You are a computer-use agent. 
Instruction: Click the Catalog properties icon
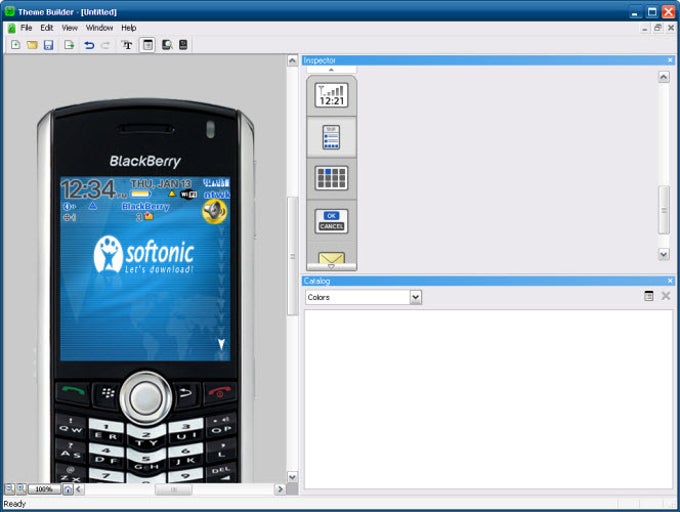click(x=649, y=296)
